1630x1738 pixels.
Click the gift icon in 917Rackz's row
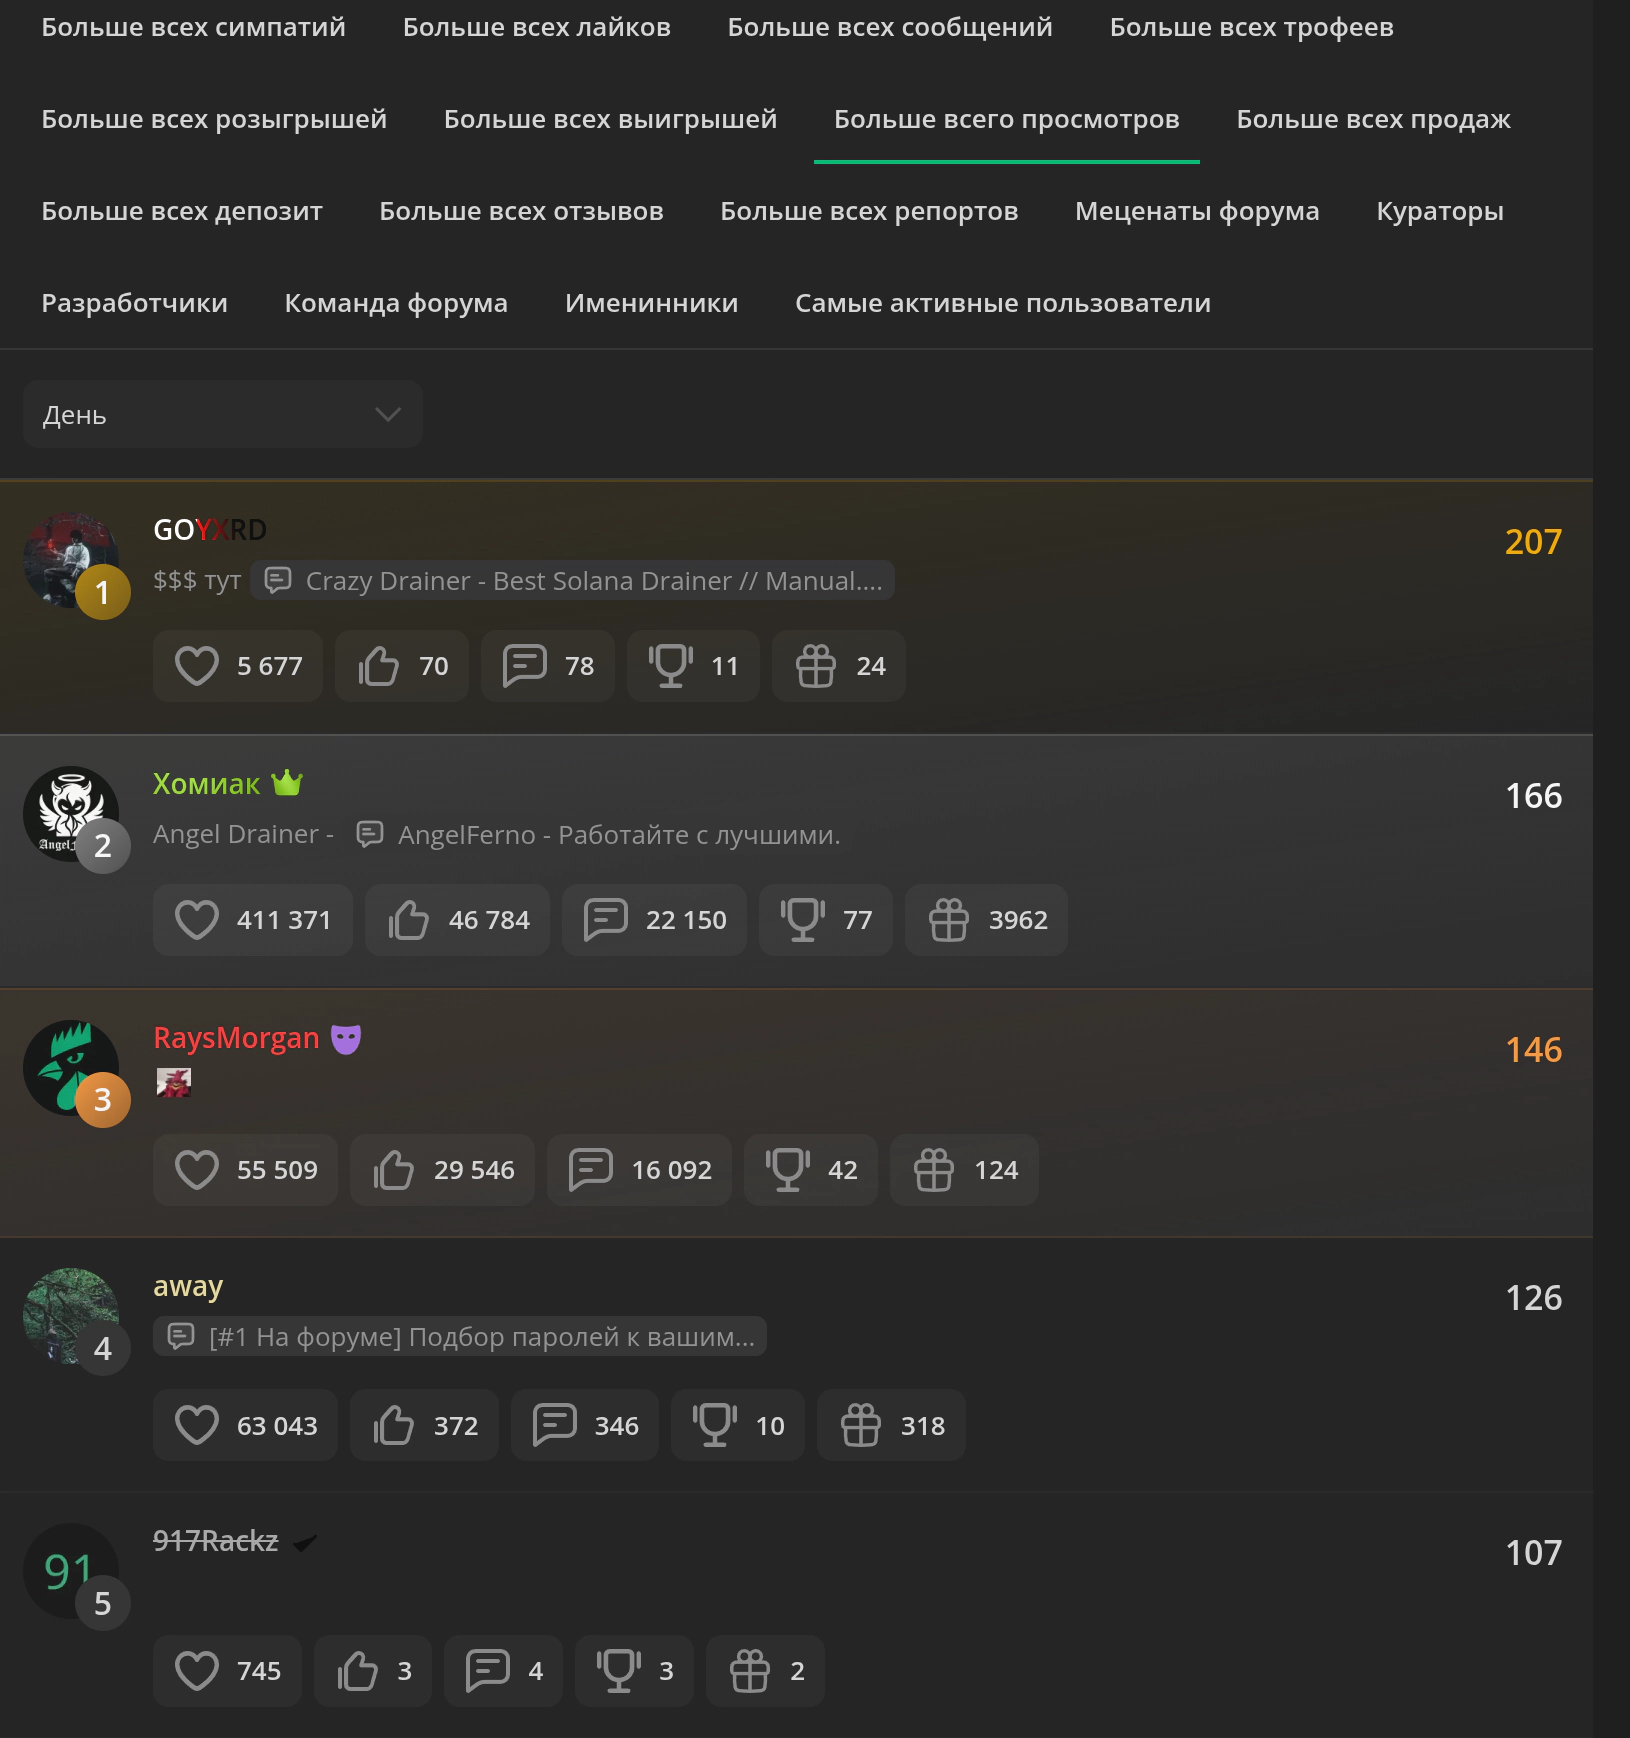coord(749,1671)
